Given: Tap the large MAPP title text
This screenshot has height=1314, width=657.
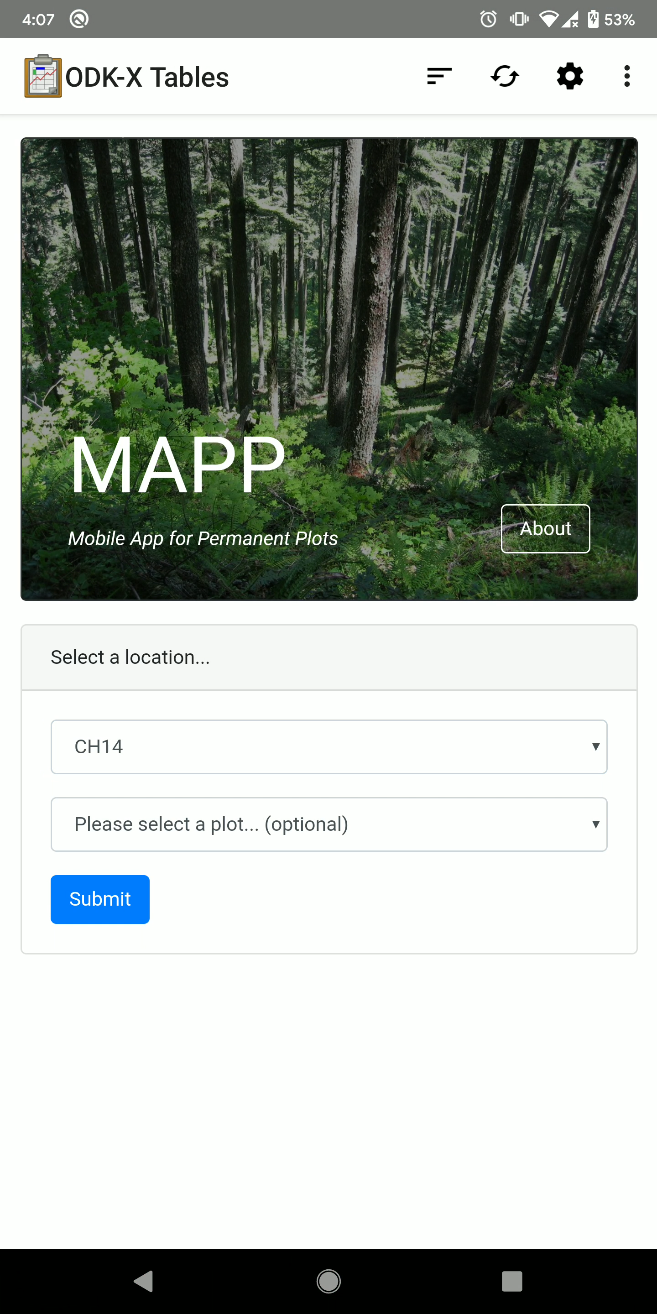Looking at the screenshot, I should tap(178, 466).
